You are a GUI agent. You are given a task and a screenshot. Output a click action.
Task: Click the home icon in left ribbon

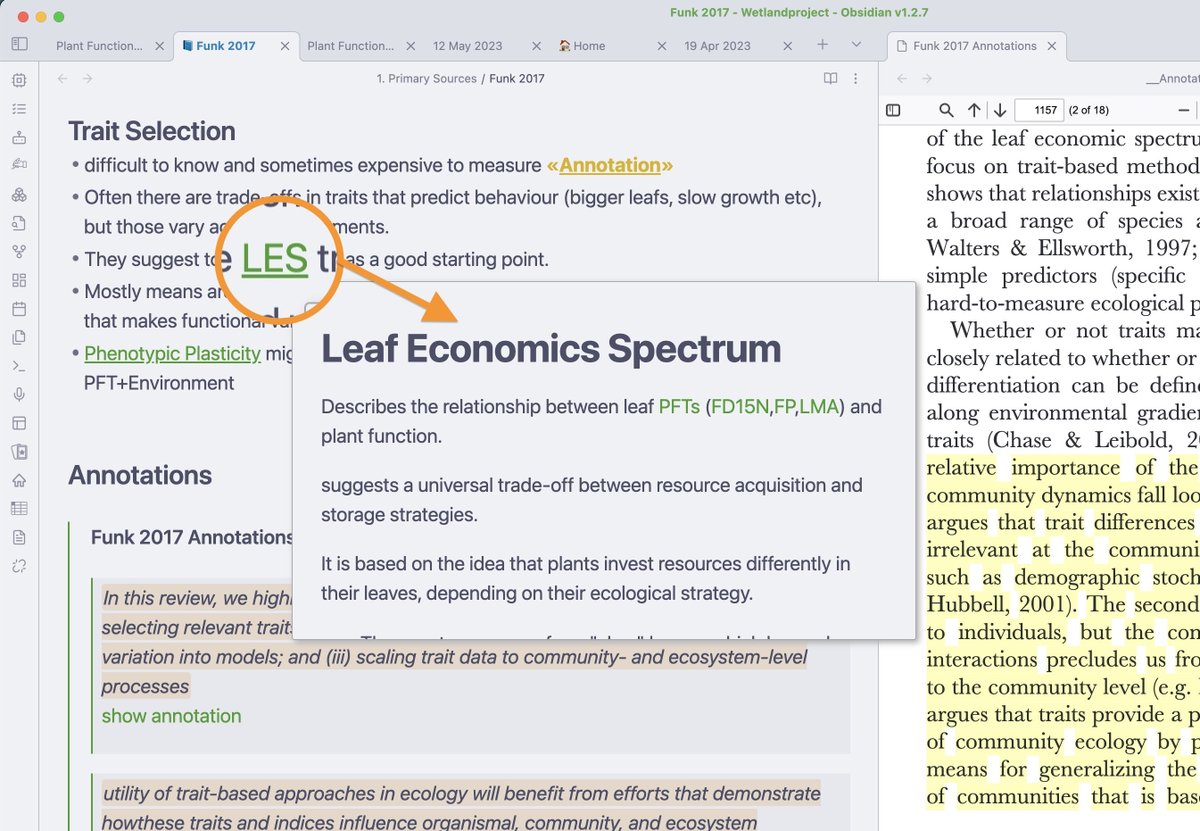click(19, 480)
